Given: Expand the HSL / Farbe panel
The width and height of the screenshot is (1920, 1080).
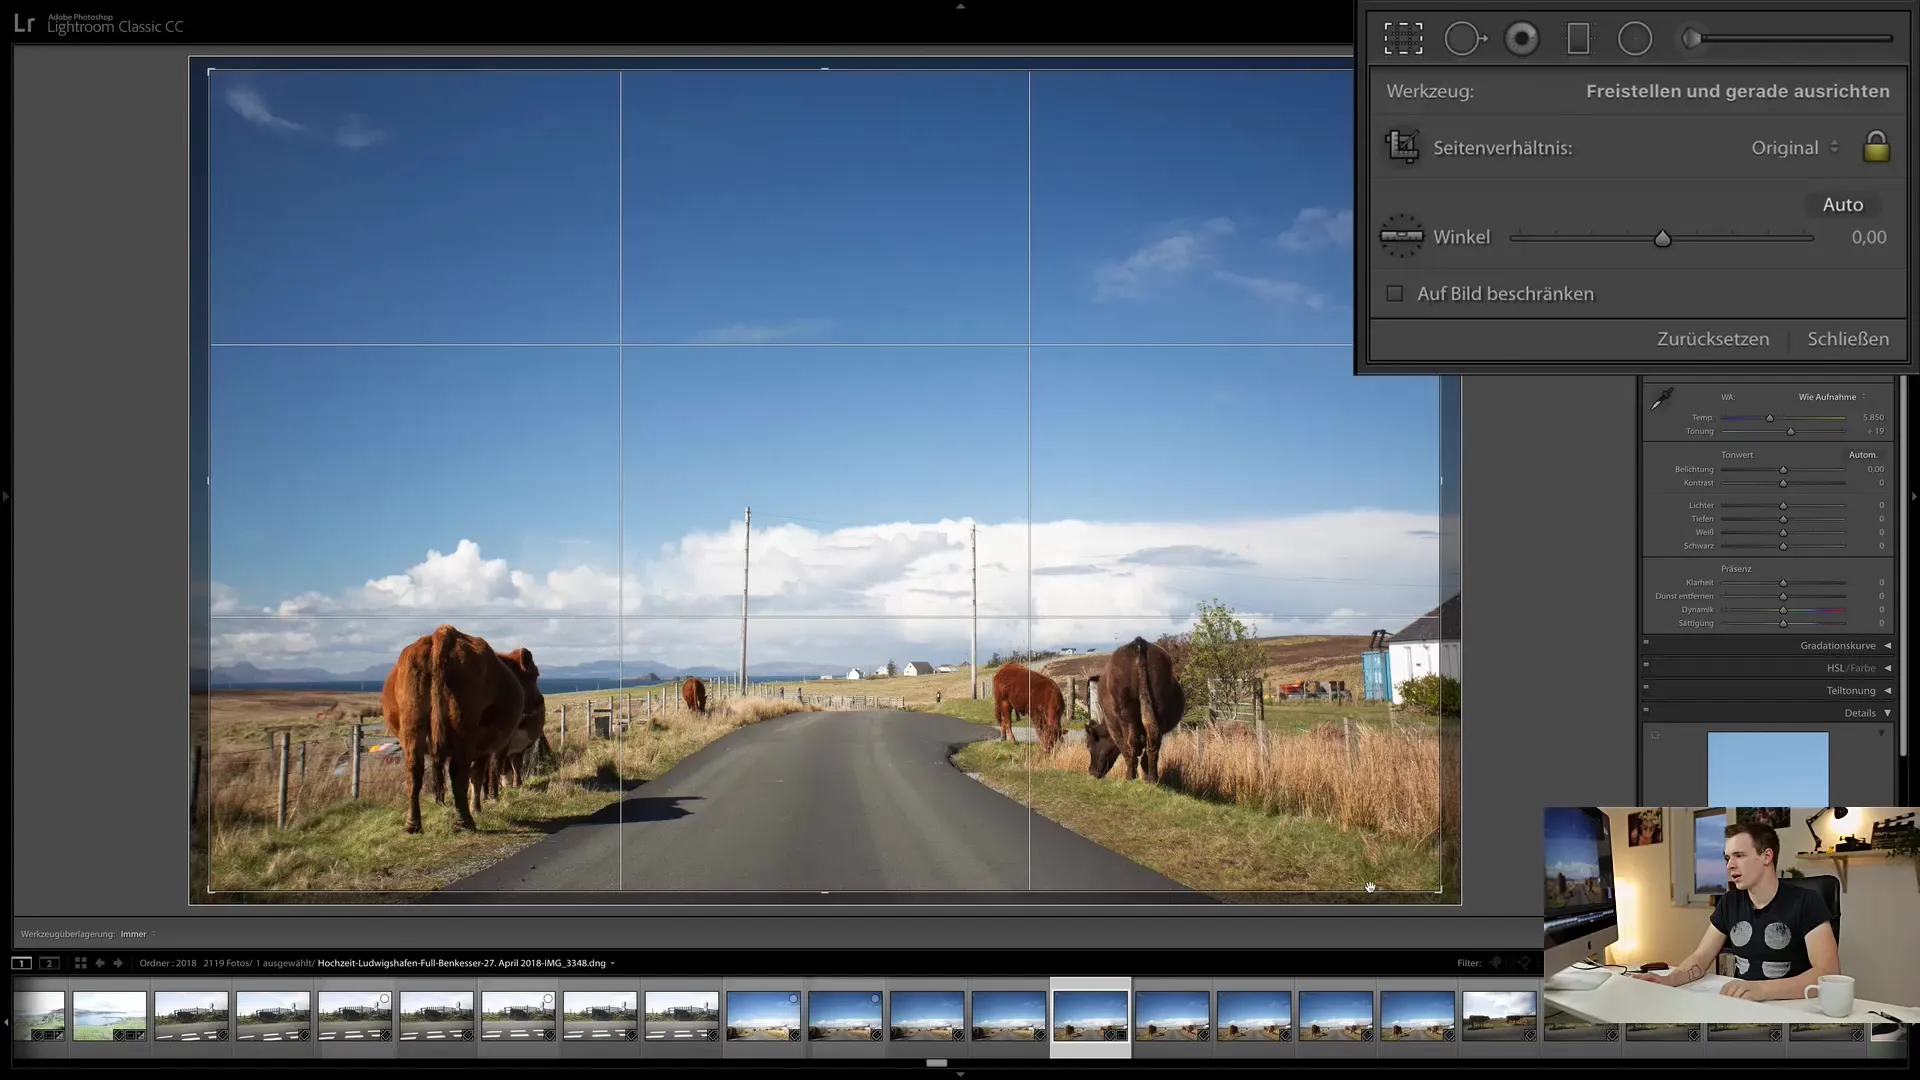Looking at the screenshot, I should coord(1888,668).
